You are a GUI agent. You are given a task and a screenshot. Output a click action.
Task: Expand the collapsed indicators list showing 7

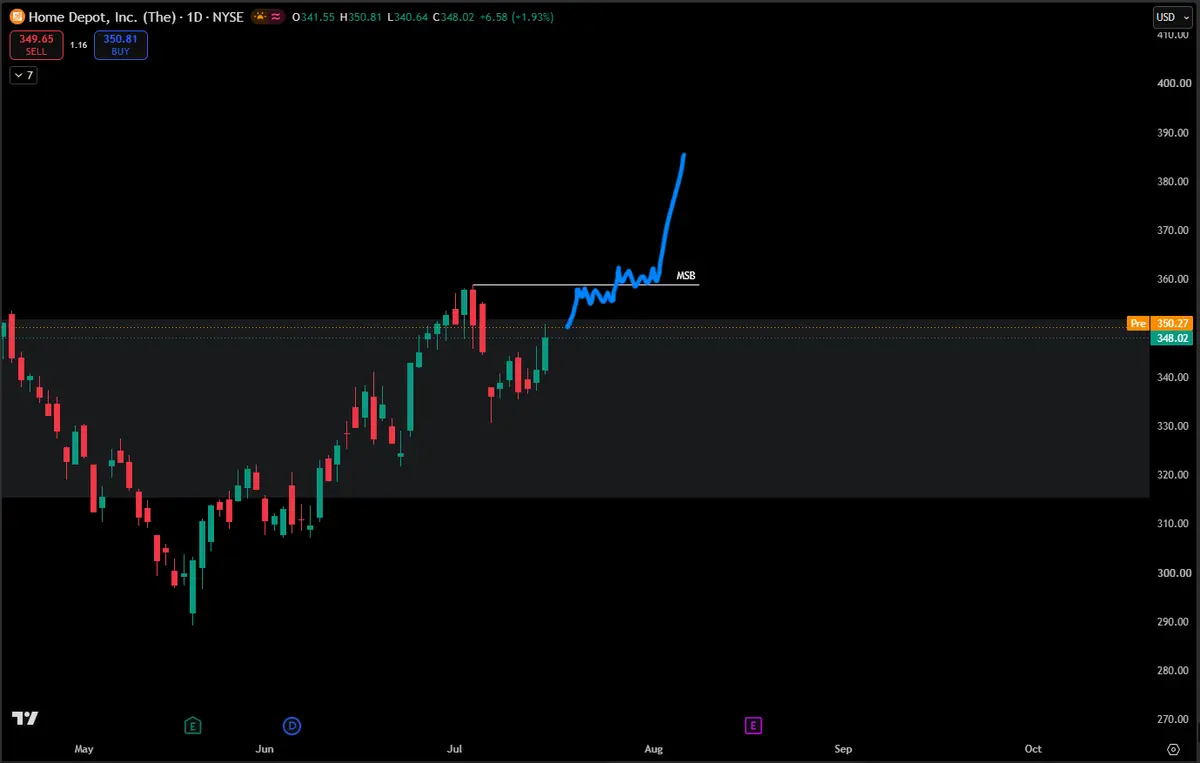pos(23,75)
